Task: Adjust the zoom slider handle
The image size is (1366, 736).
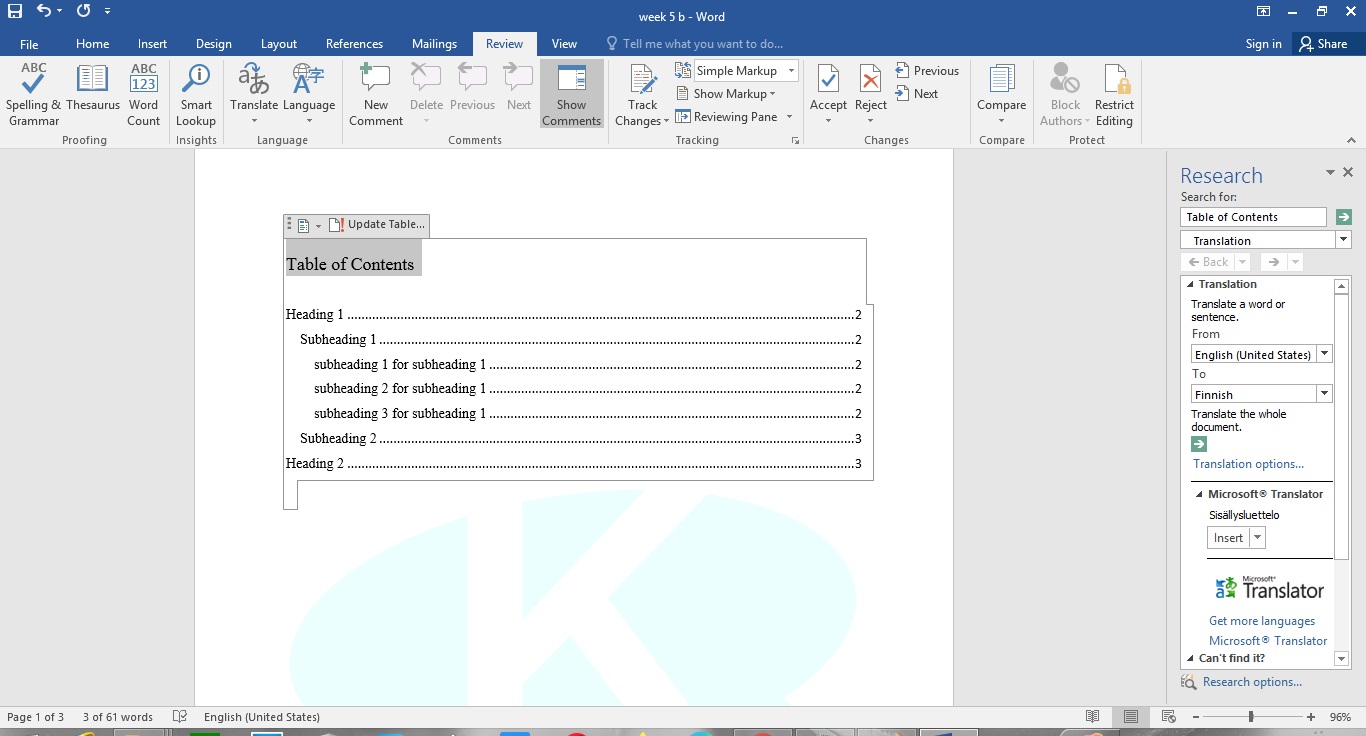Action: coord(1251,717)
